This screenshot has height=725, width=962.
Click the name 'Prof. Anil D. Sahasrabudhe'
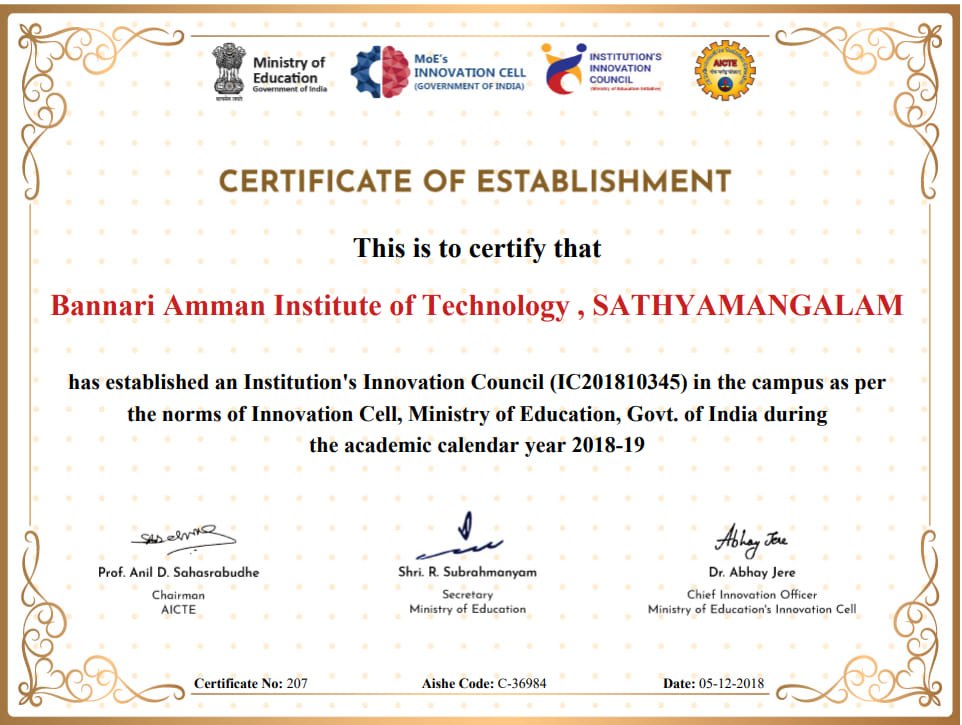point(179,572)
